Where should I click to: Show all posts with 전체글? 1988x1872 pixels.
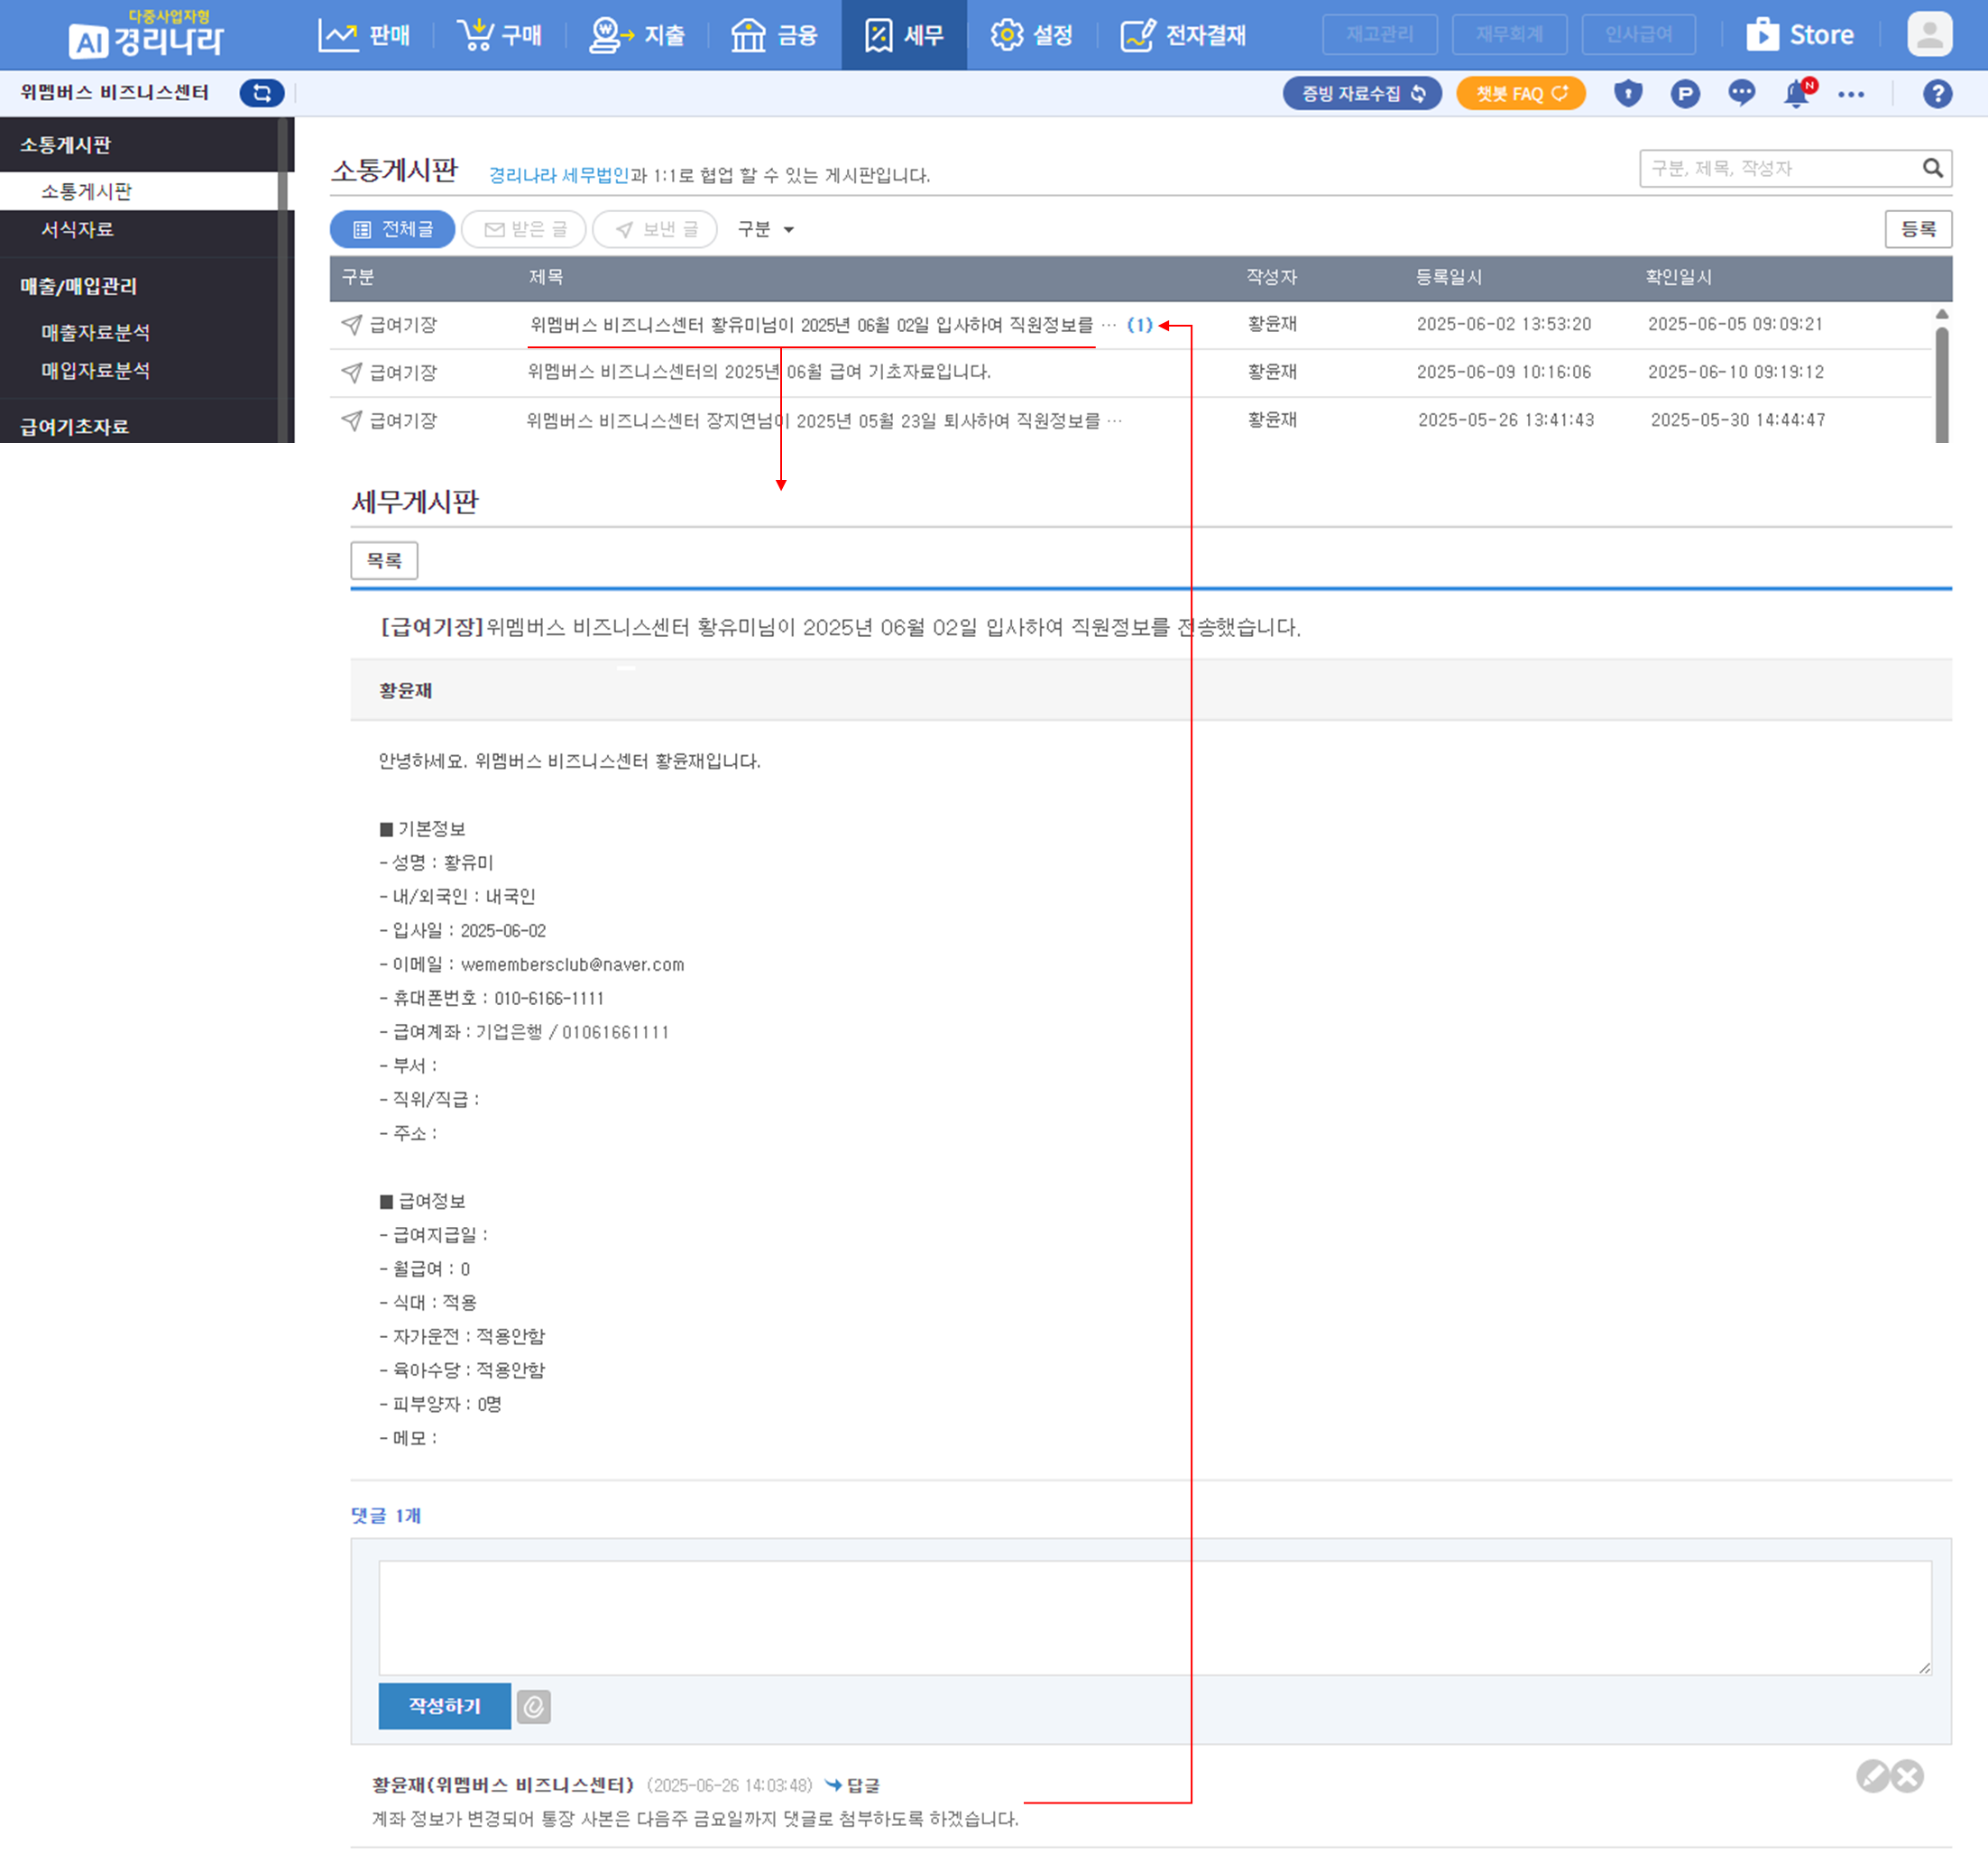coord(393,230)
